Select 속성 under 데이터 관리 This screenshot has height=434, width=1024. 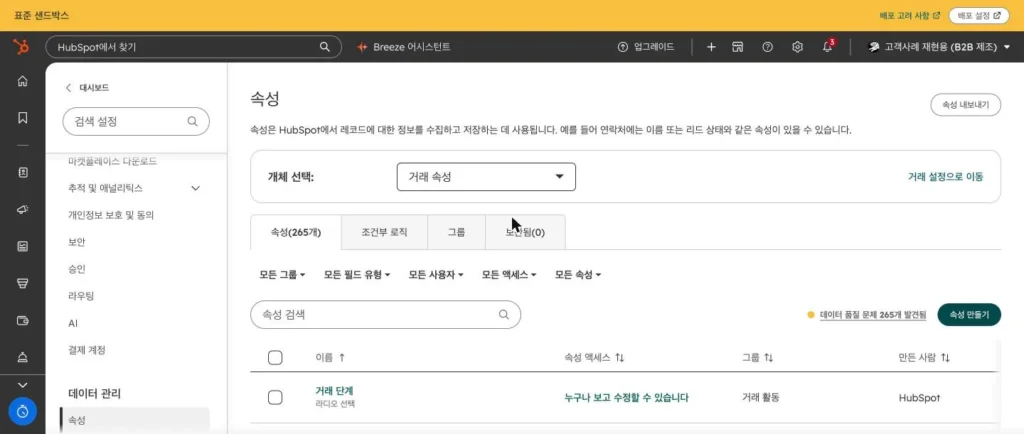pyautogui.click(x=134, y=420)
